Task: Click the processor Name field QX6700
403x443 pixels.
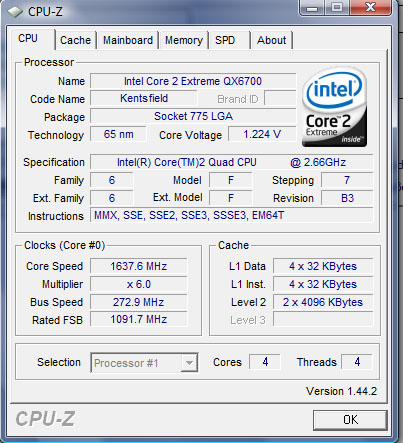Action: 193,81
